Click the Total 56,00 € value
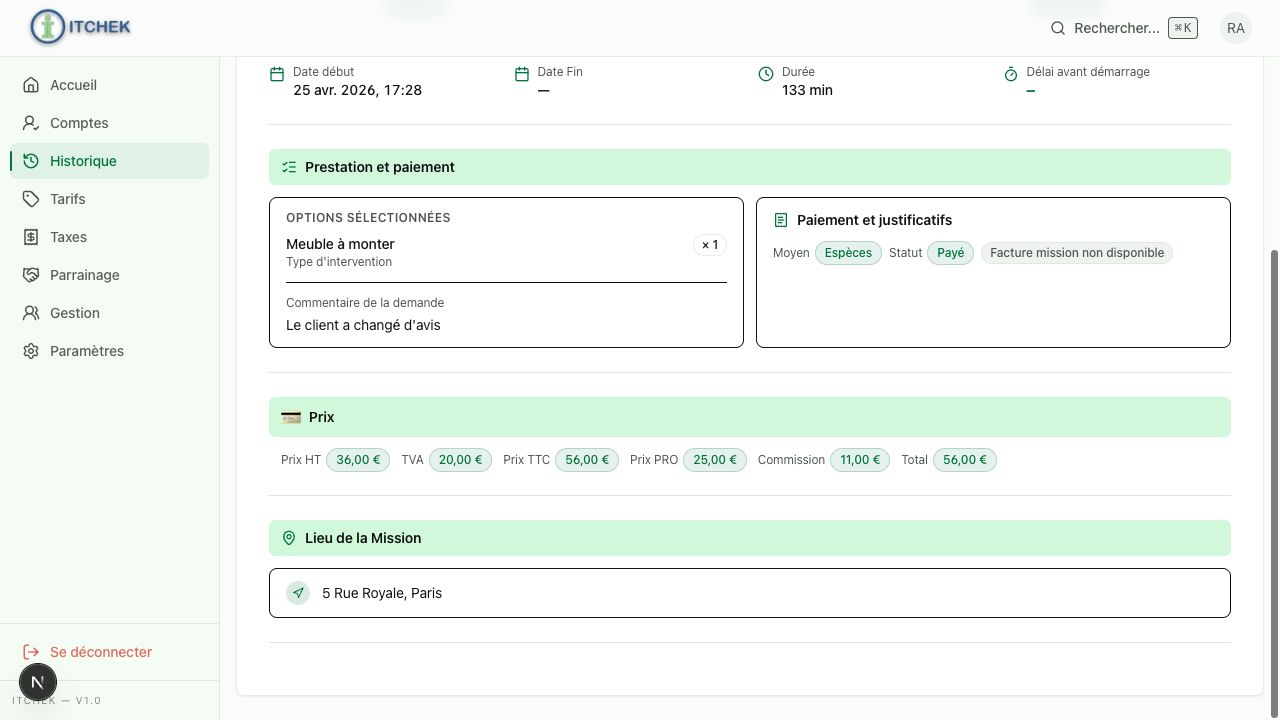This screenshot has width=1280, height=720. (x=965, y=460)
